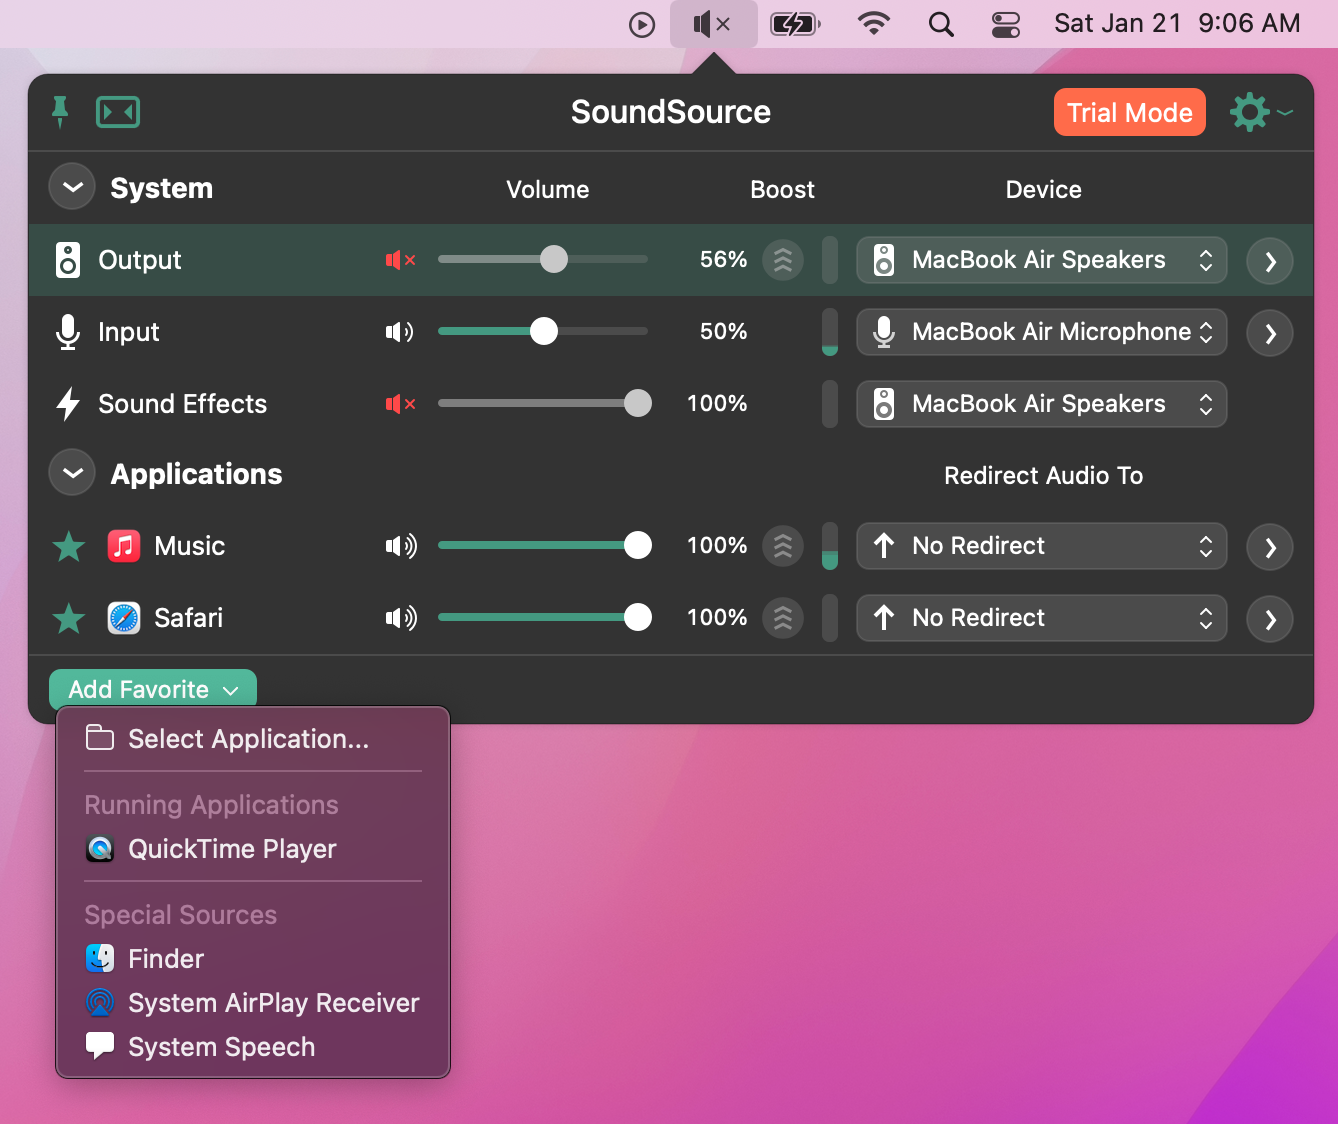Add System Speech as favorite
Image resolution: width=1338 pixels, height=1124 pixels.
253,1046
